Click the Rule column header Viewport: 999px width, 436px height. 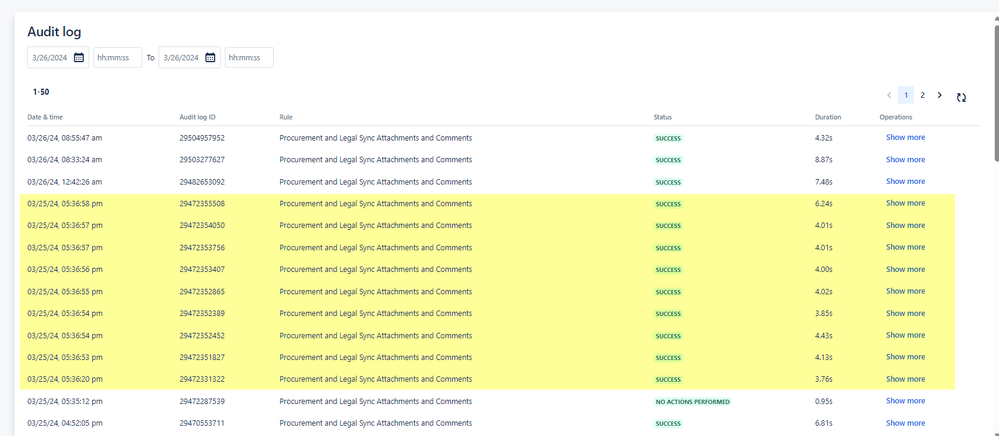tap(285, 117)
